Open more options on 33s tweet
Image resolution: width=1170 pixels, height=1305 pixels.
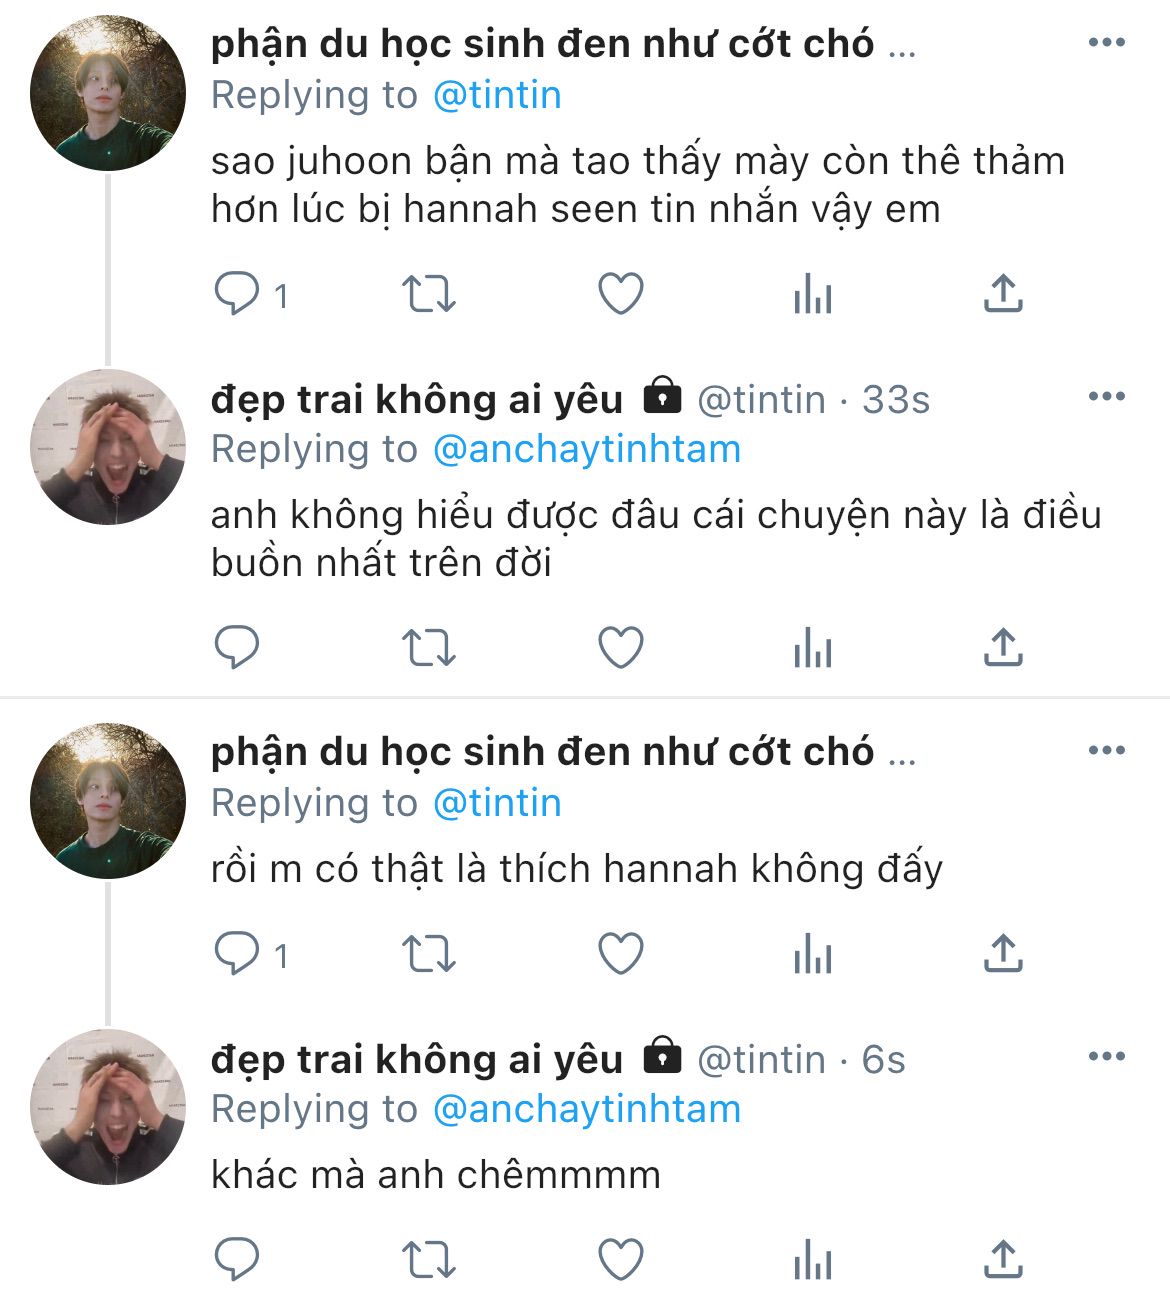1106,397
